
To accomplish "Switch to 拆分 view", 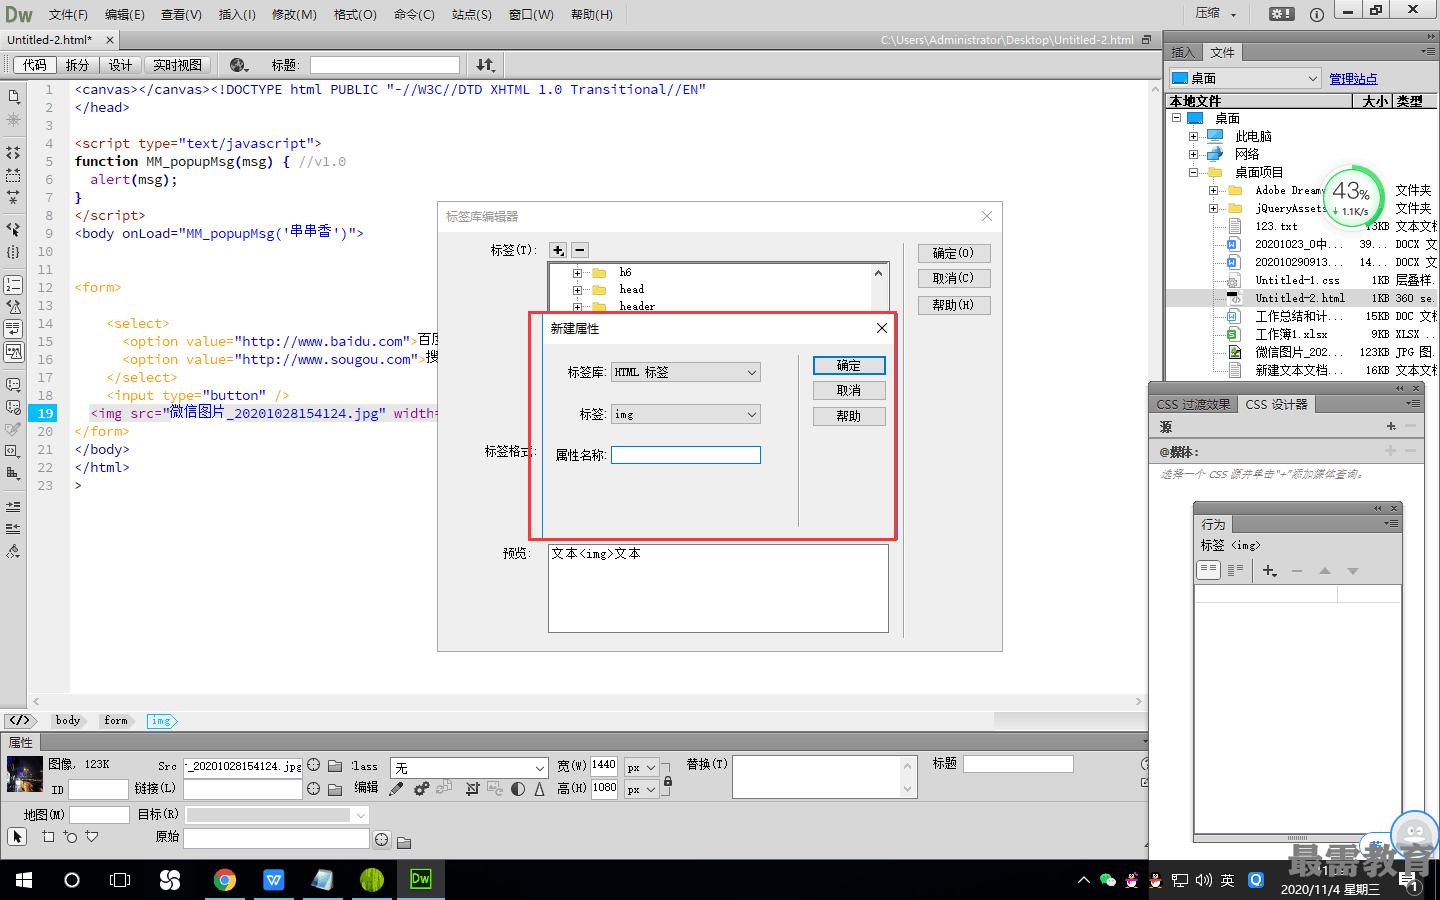I will 77,65.
